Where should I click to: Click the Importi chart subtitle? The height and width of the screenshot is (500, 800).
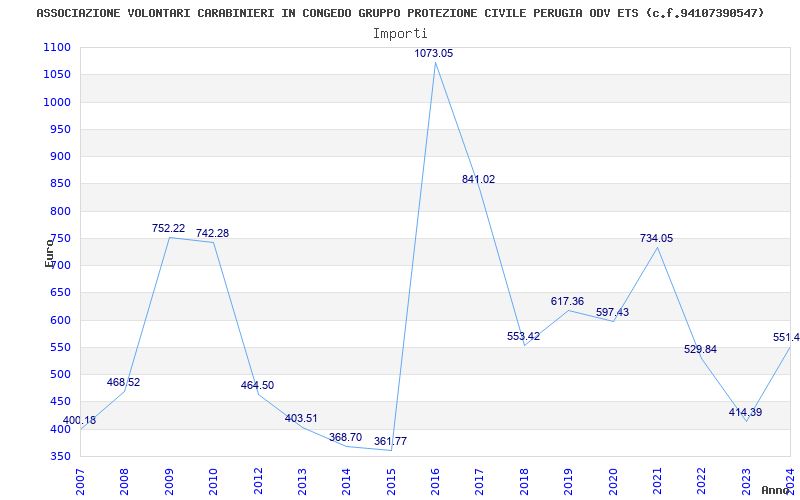click(400, 34)
